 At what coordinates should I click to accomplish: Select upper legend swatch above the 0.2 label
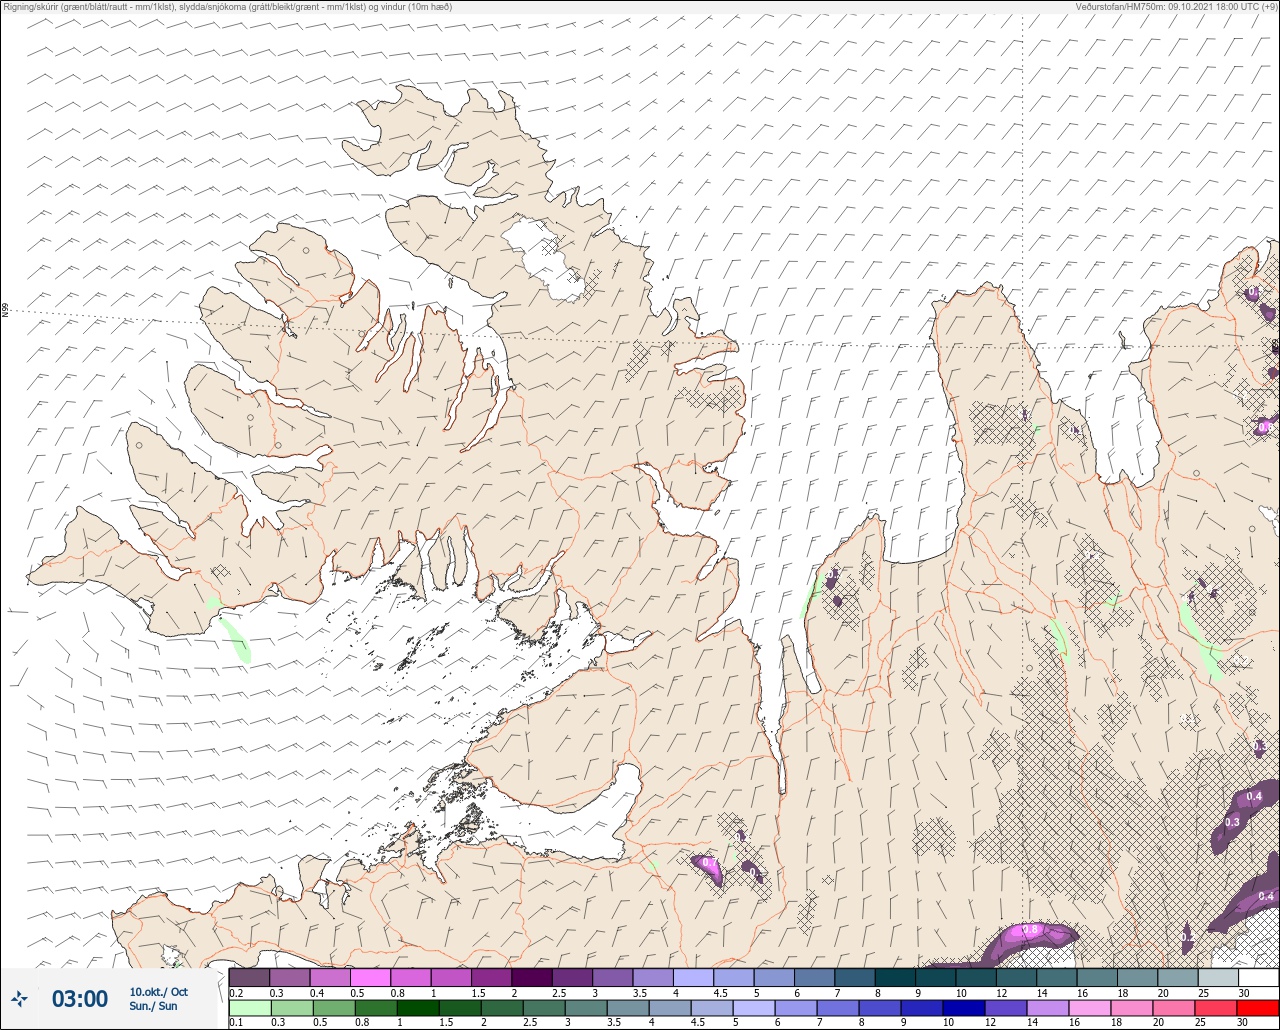click(x=249, y=977)
